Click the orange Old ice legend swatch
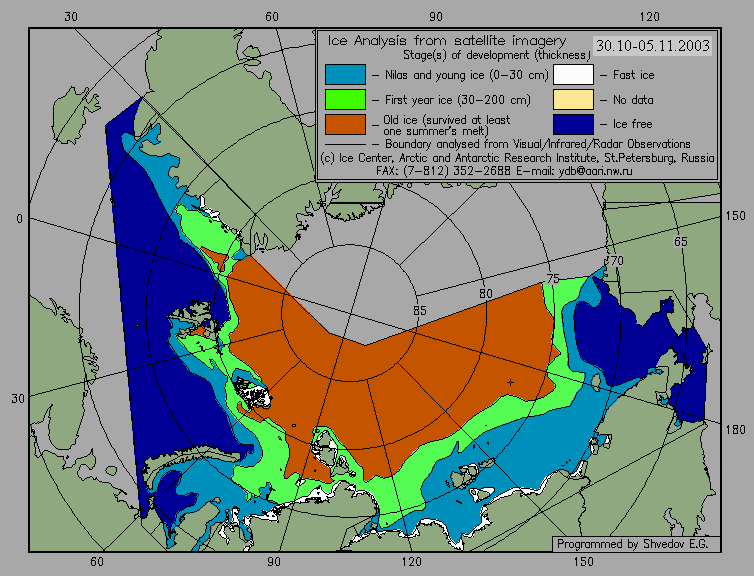The image size is (754, 576). (x=345, y=124)
